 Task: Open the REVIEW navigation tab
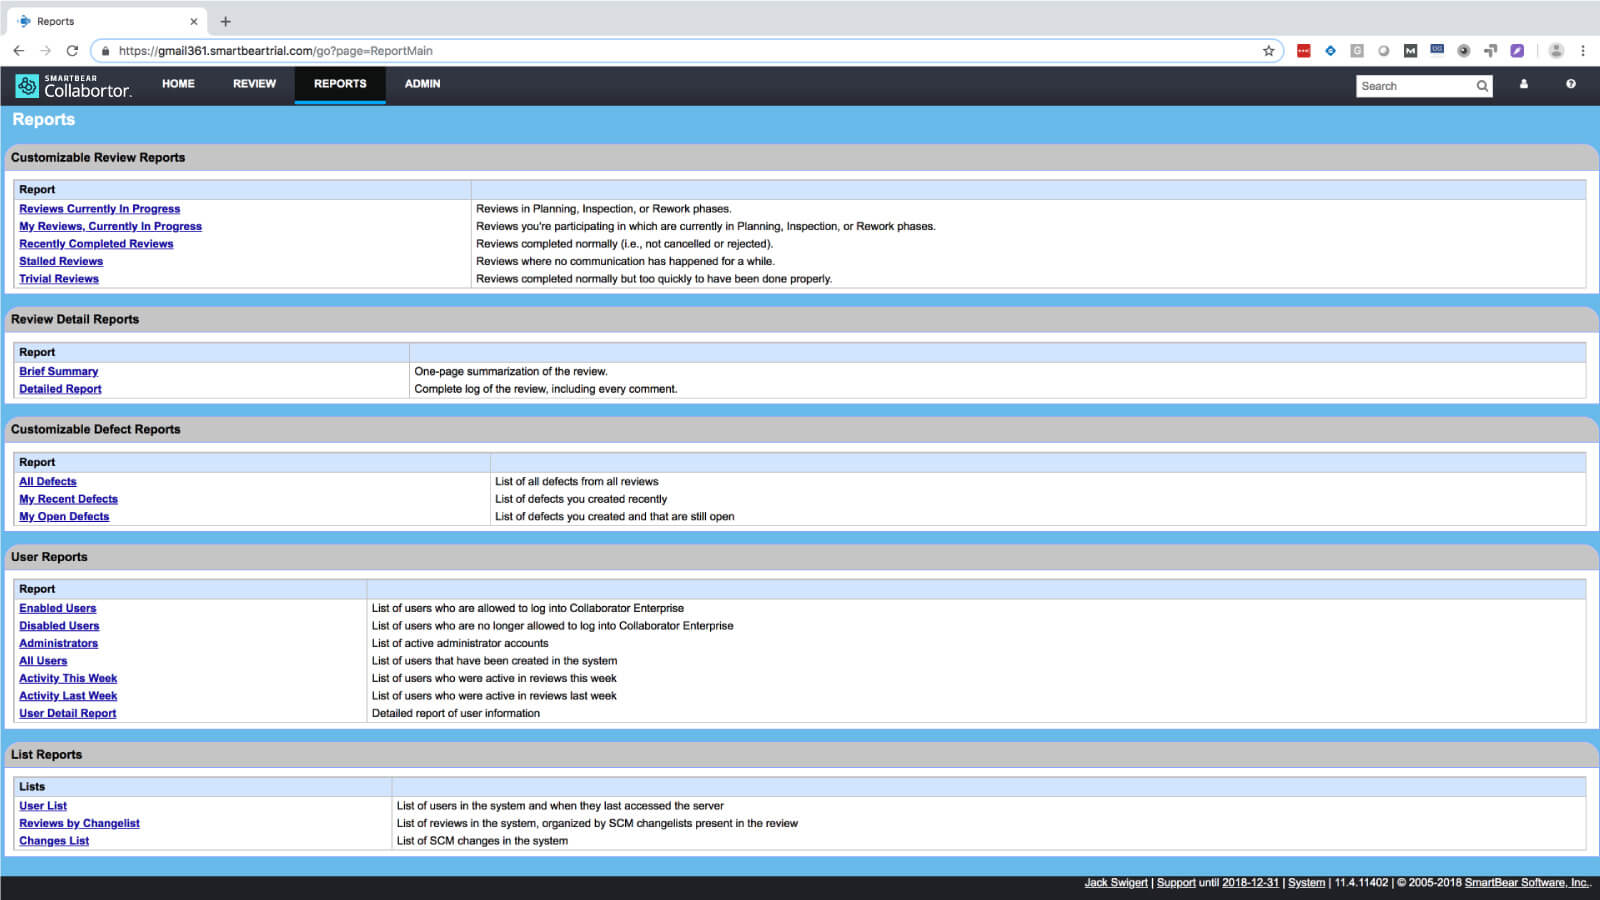click(254, 84)
